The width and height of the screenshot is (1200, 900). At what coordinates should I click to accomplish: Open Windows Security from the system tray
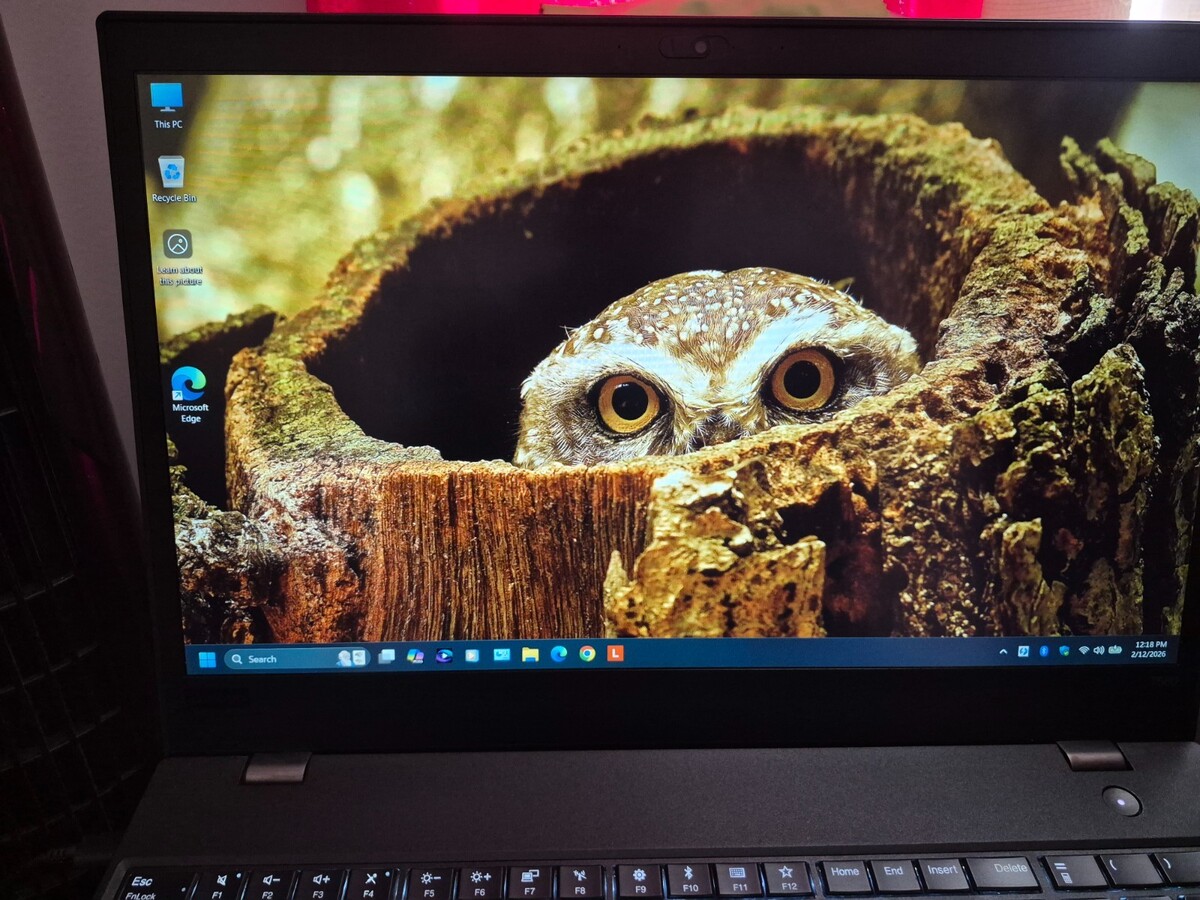tap(1064, 651)
